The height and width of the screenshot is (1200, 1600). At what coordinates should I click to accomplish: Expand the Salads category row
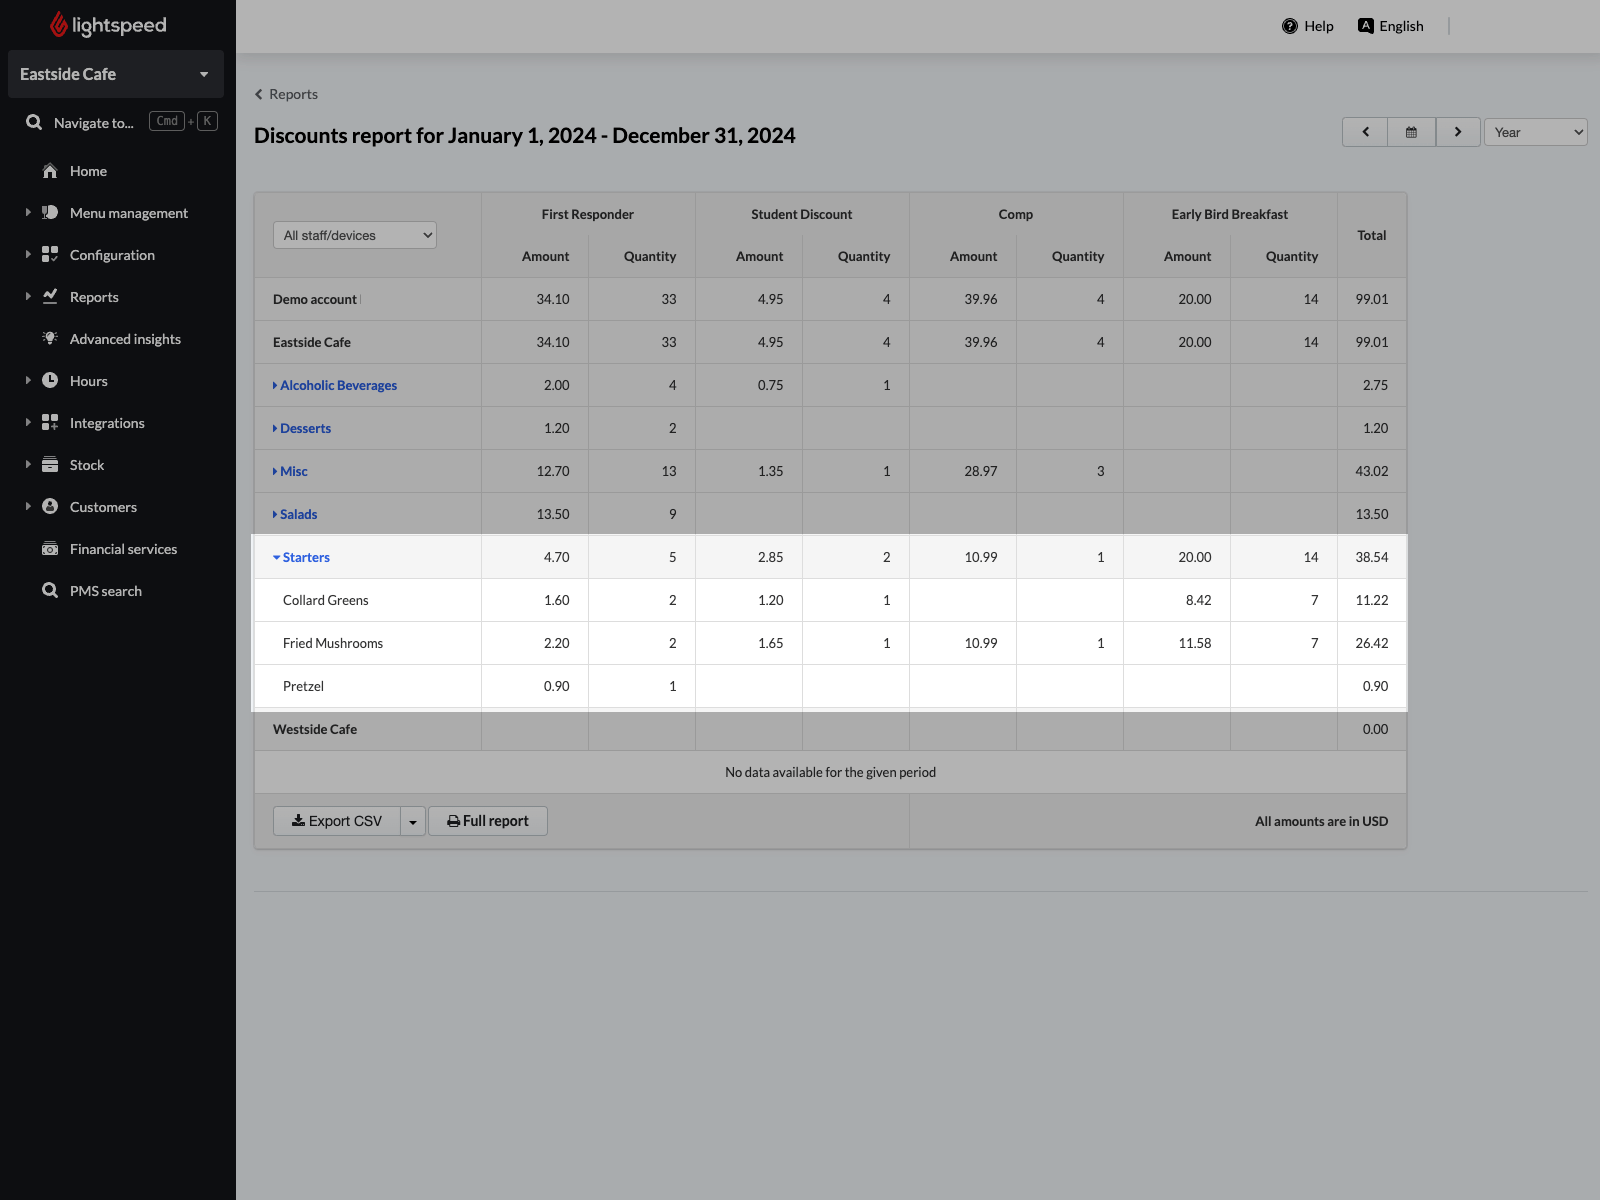point(295,514)
